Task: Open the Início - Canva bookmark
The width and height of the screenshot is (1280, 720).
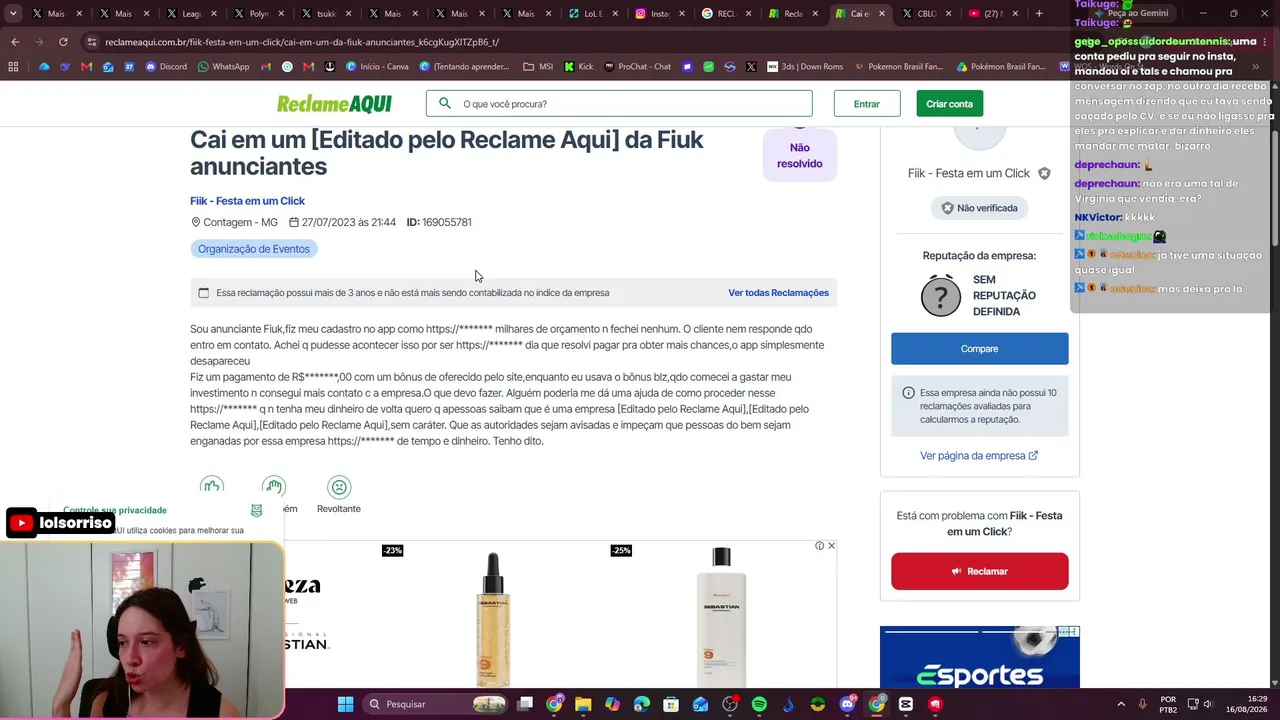Action: click(377, 67)
